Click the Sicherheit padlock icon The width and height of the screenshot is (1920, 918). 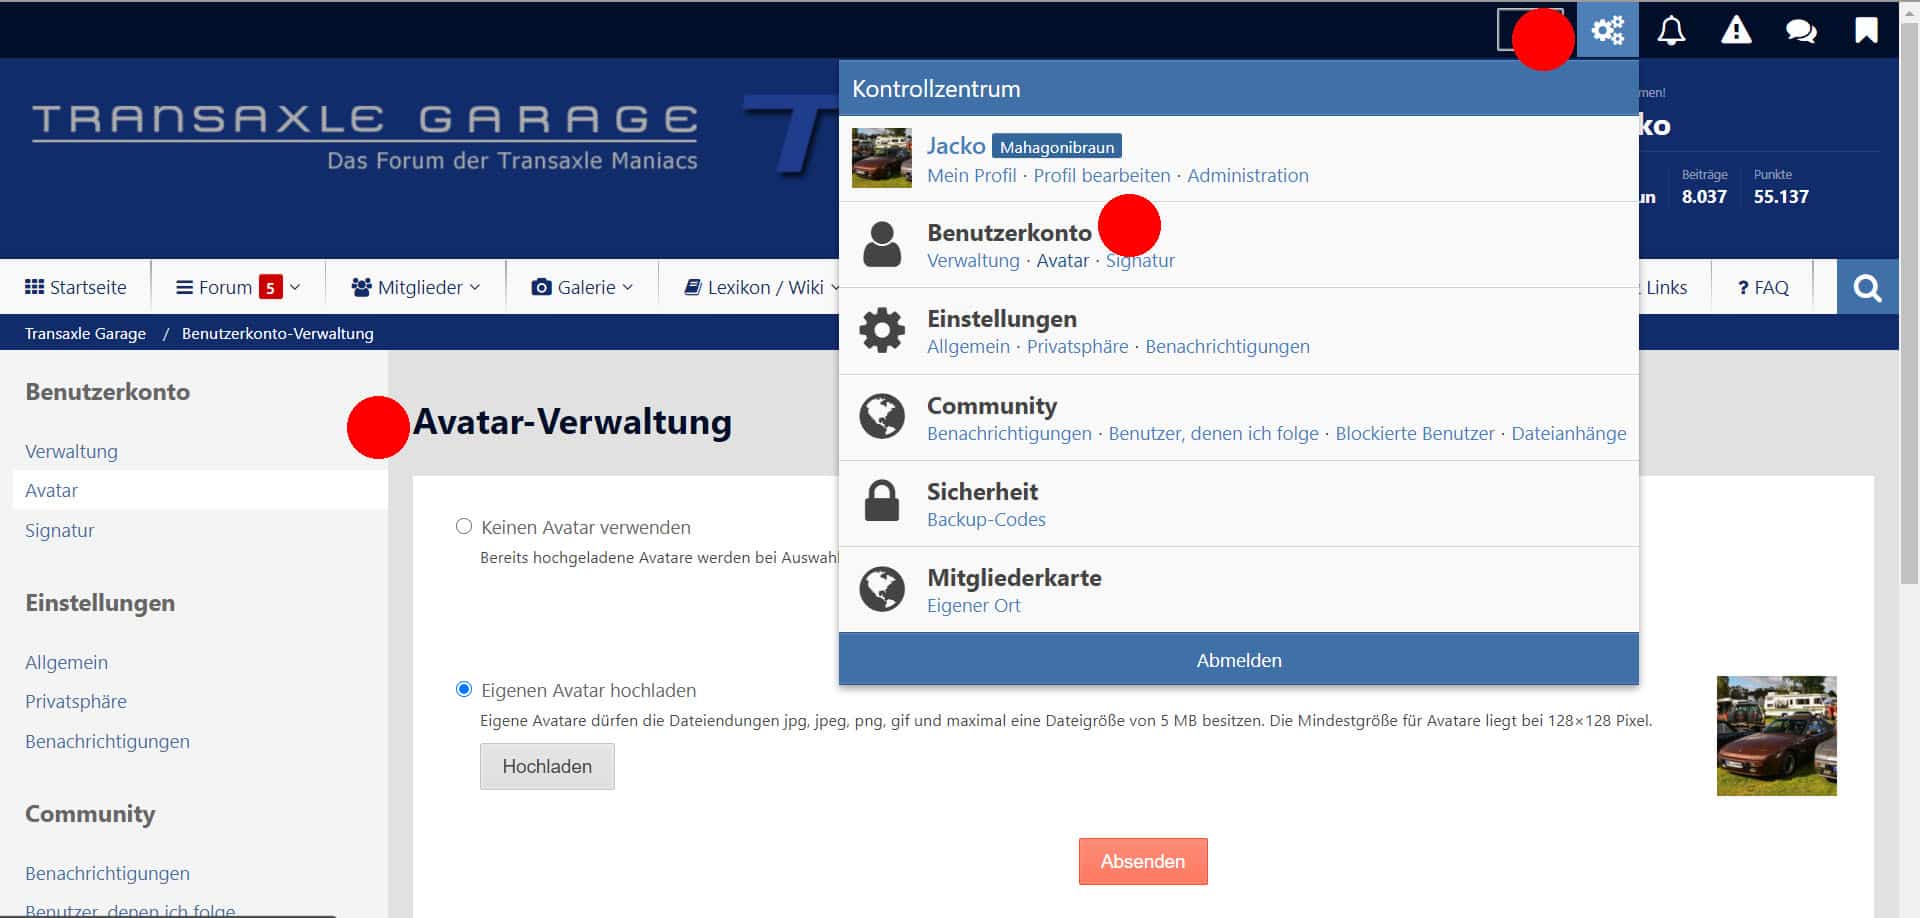pyautogui.click(x=882, y=502)
